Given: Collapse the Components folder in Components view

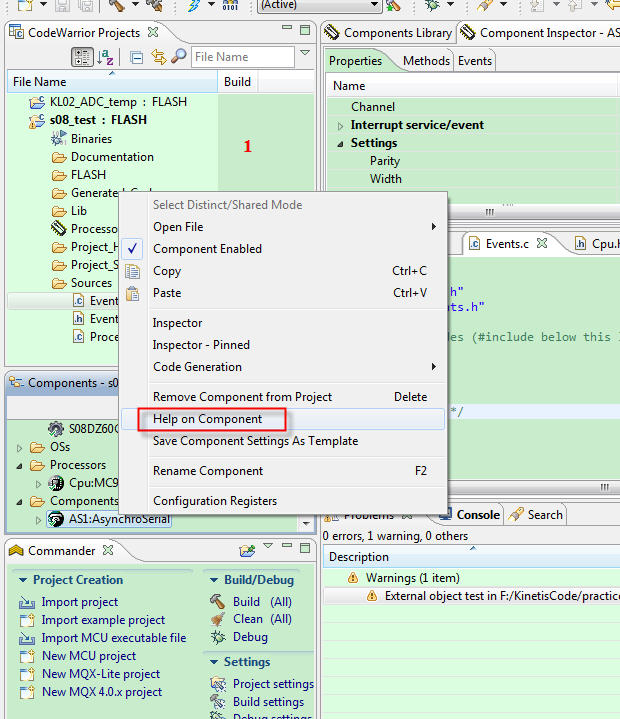Looking at the screenshot, I should click(19, 502).
